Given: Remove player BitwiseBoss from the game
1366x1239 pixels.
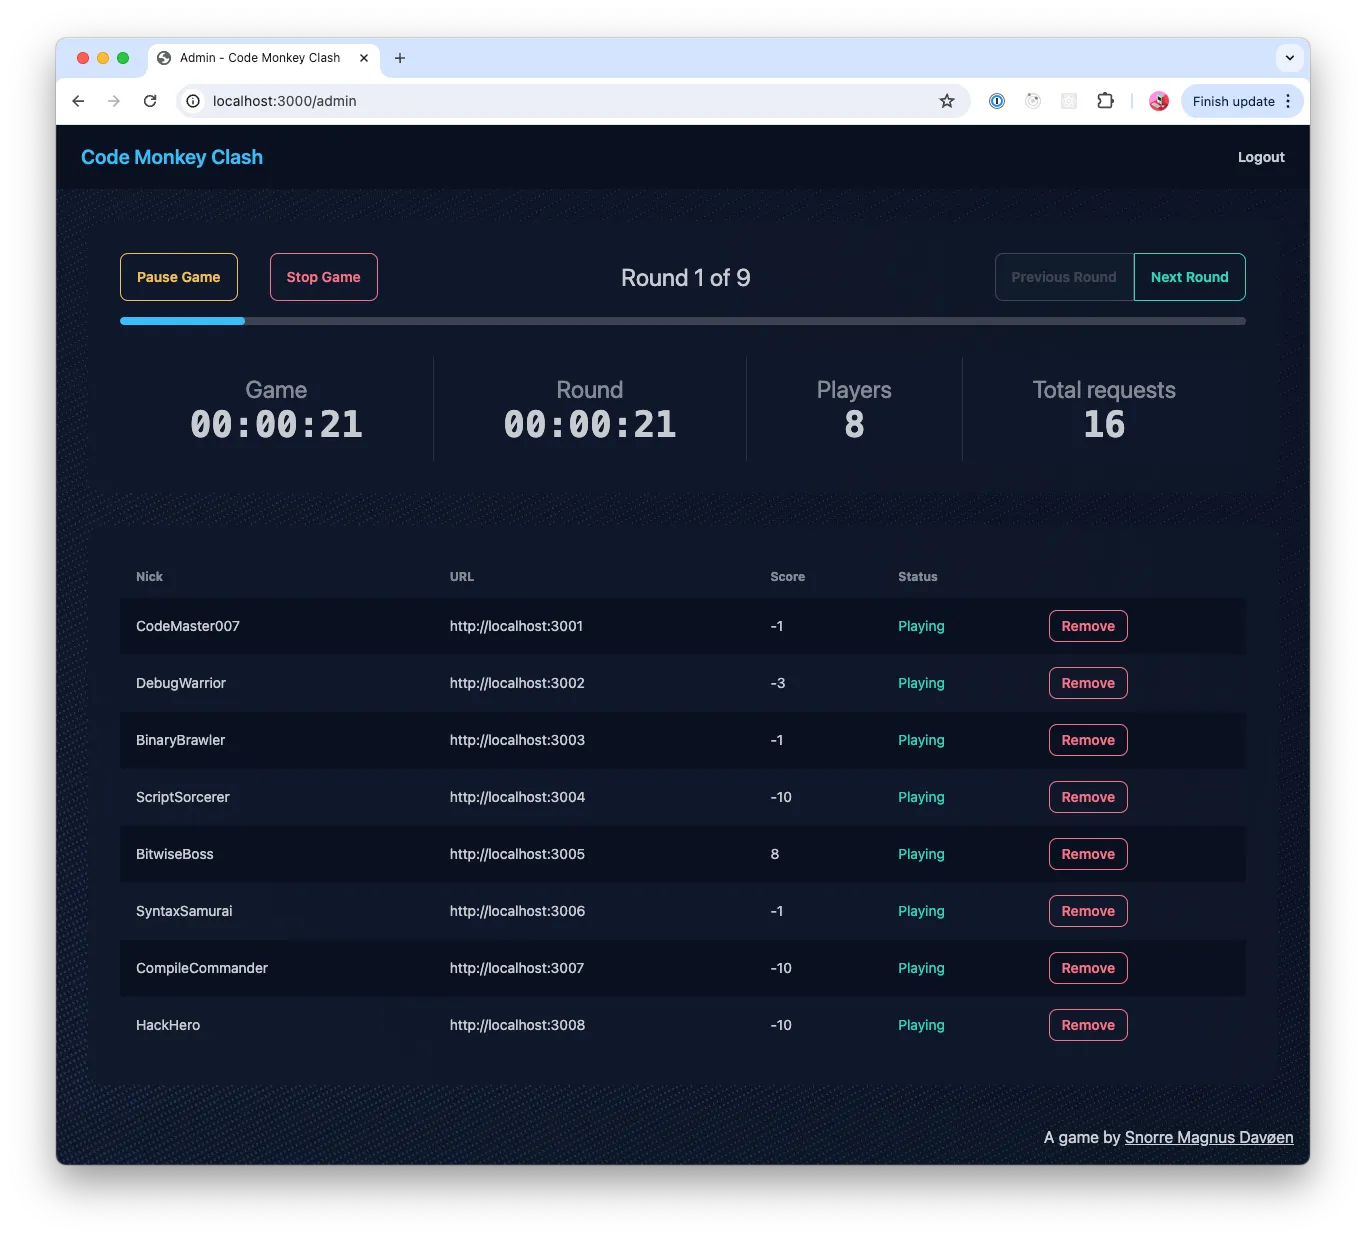Looking at the screenshot, I should pos(1087,854).
